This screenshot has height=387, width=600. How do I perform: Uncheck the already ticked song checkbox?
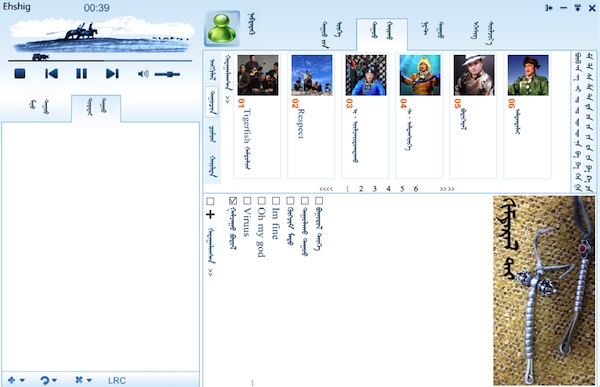pos(233,201)
